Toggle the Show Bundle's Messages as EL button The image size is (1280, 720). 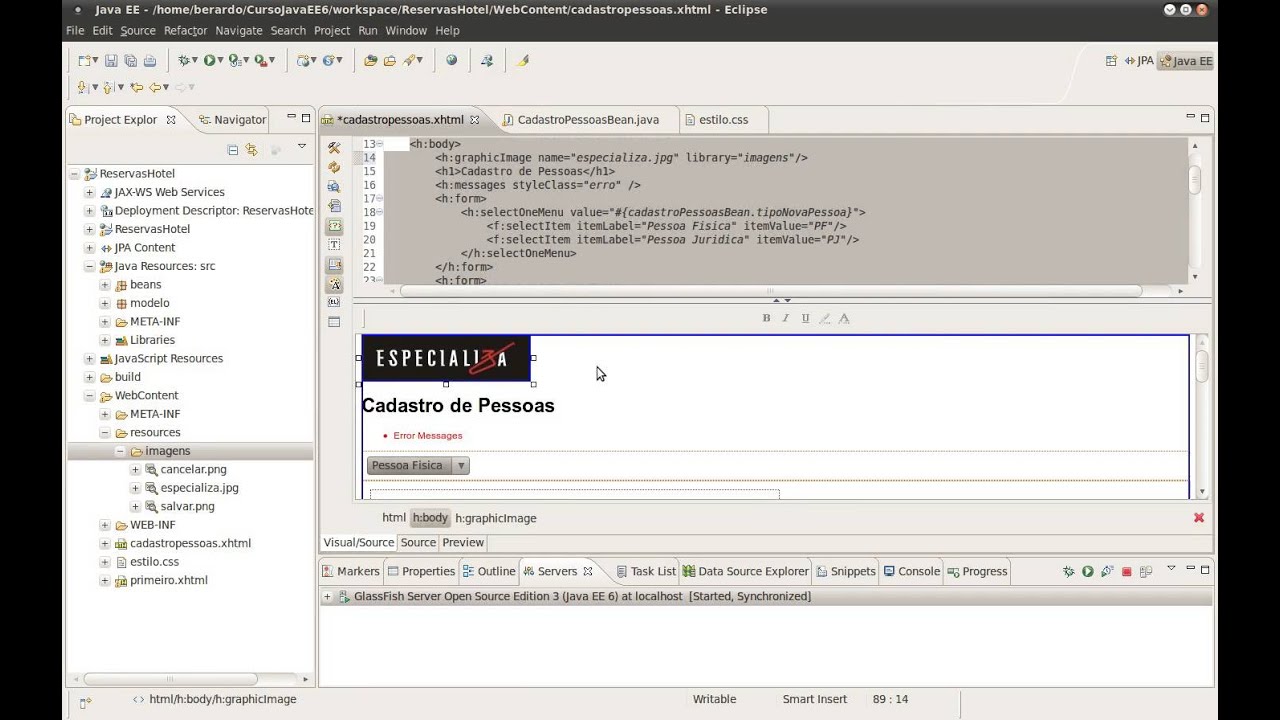[334, 302]
